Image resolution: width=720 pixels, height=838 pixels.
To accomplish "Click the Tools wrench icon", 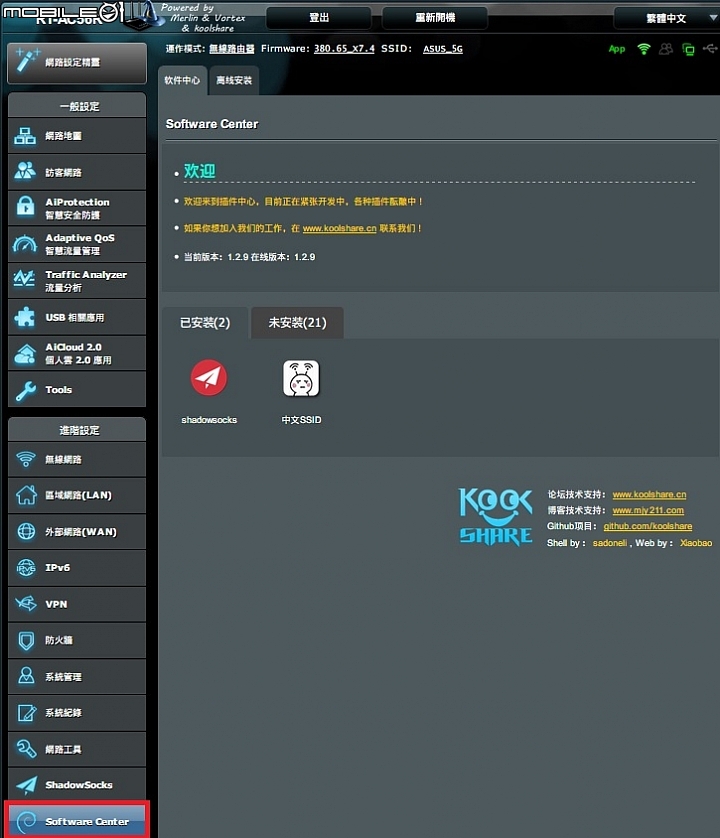I will (x=26, y=390).
